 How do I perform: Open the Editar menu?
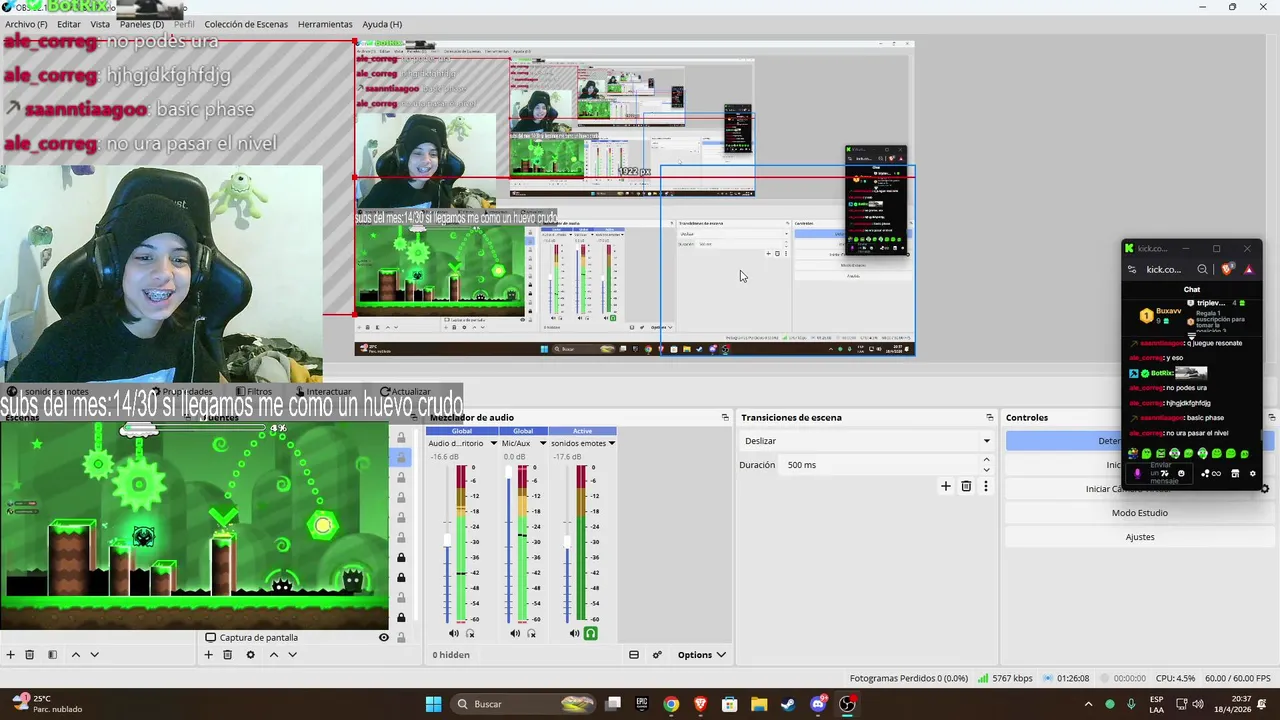[69, 24]
